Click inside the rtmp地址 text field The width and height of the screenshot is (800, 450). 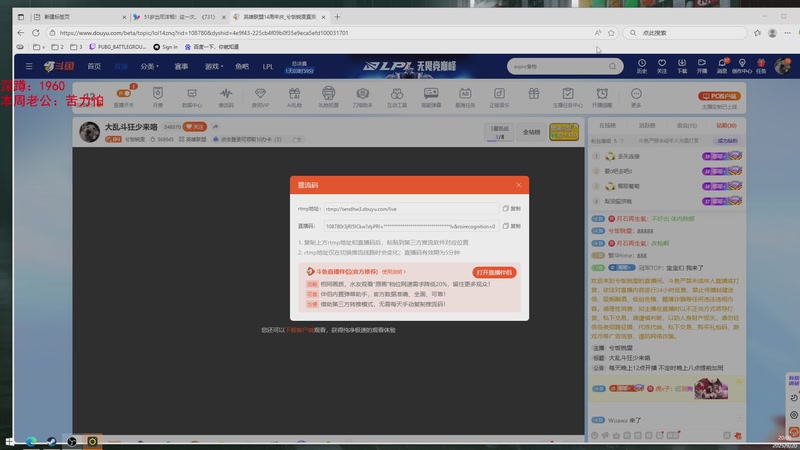(x=411, y=209)
